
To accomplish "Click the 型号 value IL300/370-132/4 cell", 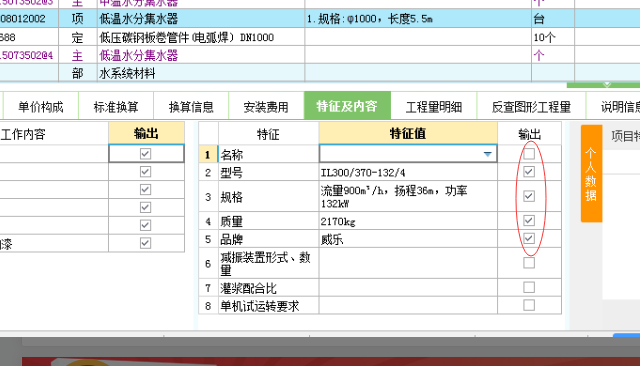I will pyautogui.click(x=408, y=172).
